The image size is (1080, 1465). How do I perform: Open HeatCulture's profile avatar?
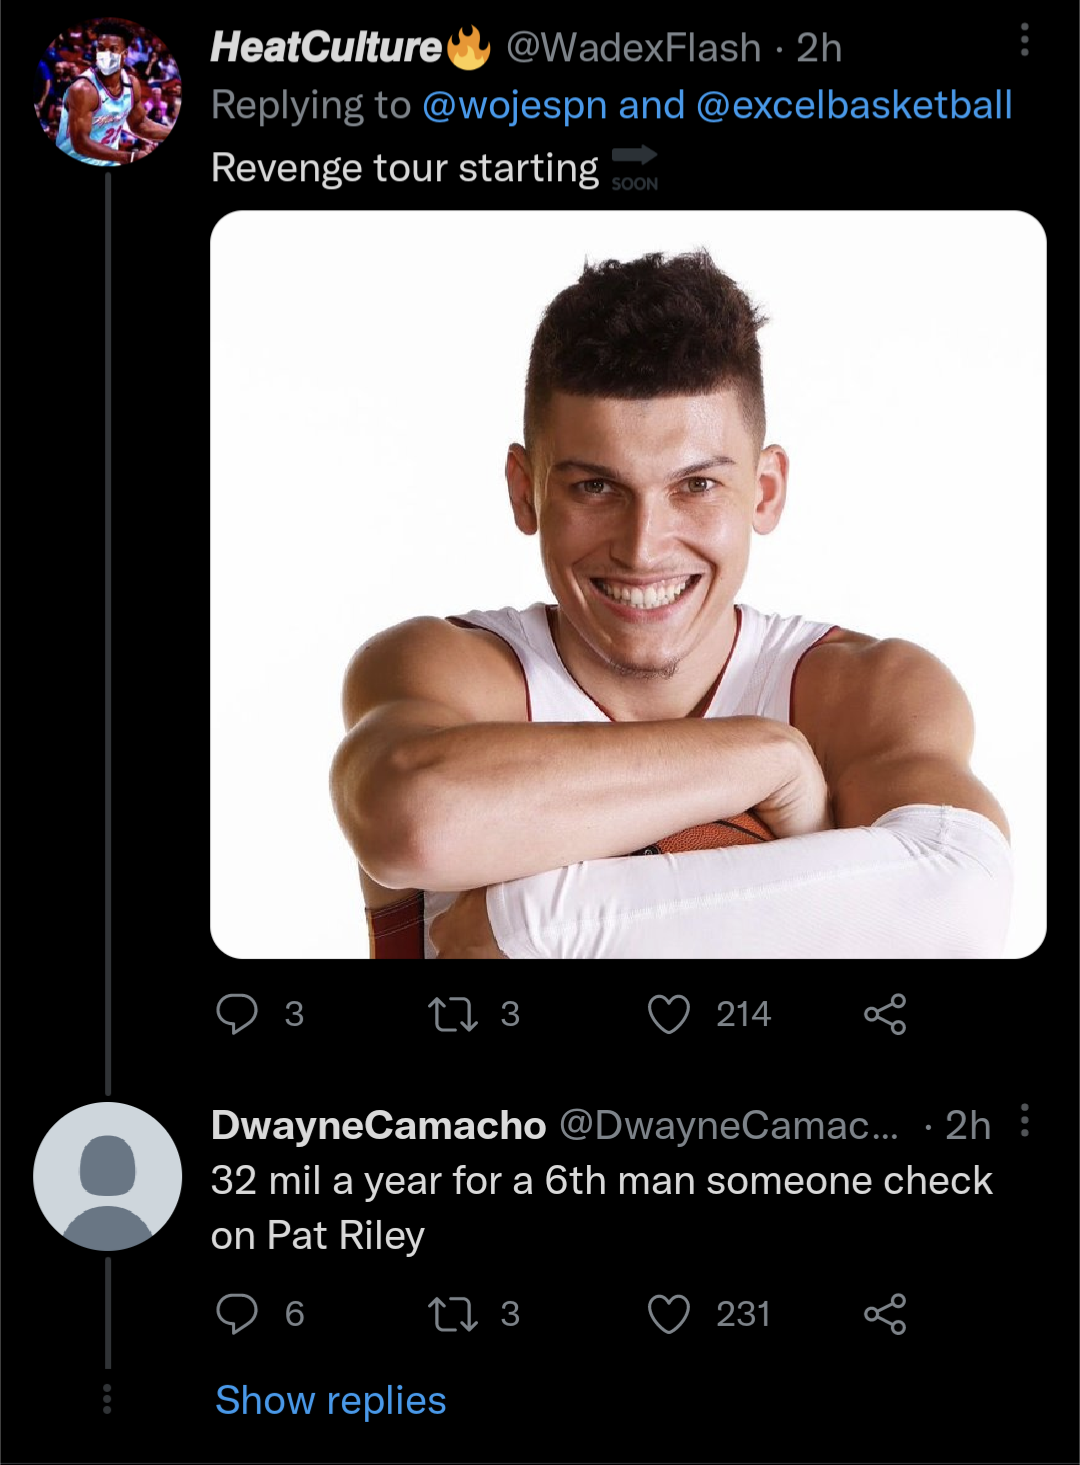click(x=108, y=90)
